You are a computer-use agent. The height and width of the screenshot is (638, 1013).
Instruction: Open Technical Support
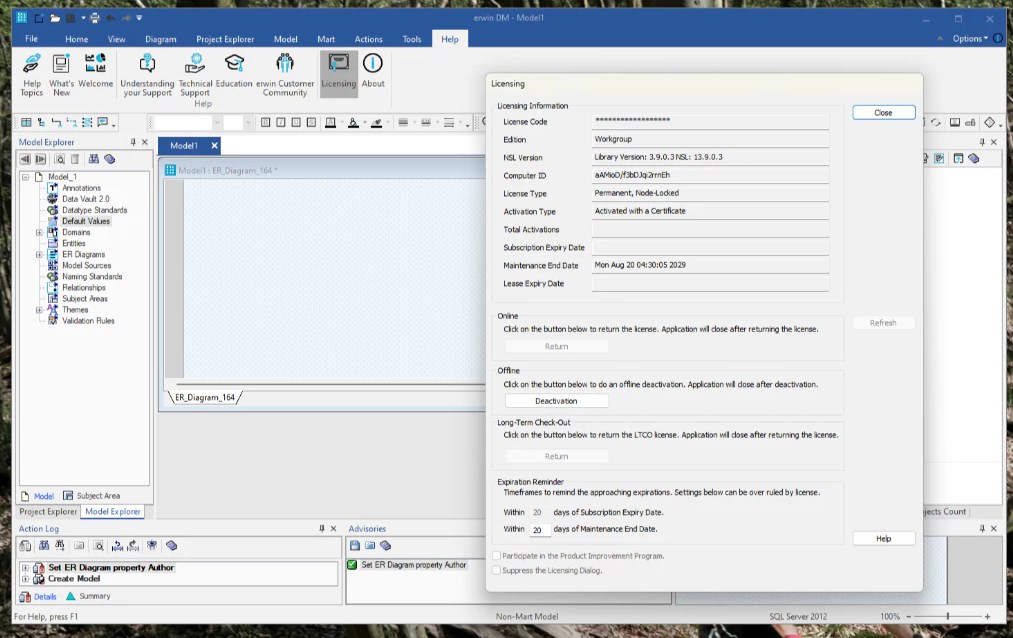pyautogui.click(x=195, y=75)
